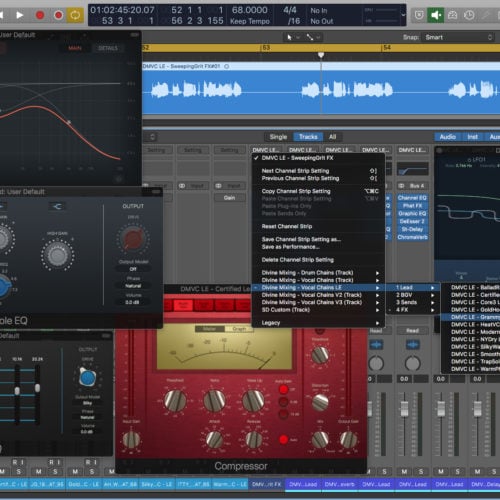Viewport: 500px width, 500px height.
Task: Expand the Legacy submenu
Action: (318, 323)
